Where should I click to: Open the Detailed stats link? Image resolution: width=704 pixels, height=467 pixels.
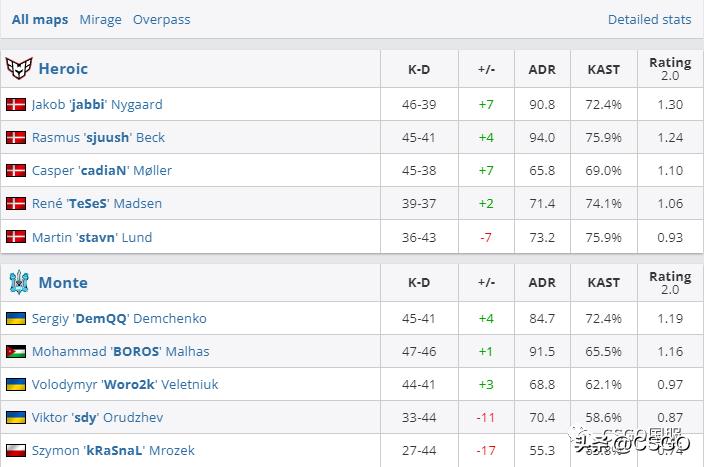click(x=649, y=19)
